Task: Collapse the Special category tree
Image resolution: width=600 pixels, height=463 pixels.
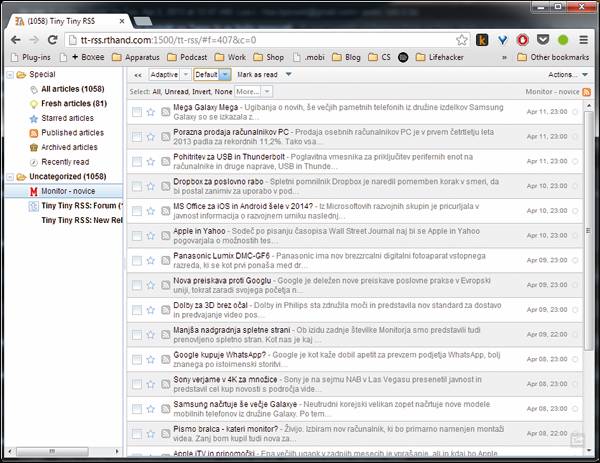Action: (10, 75)
